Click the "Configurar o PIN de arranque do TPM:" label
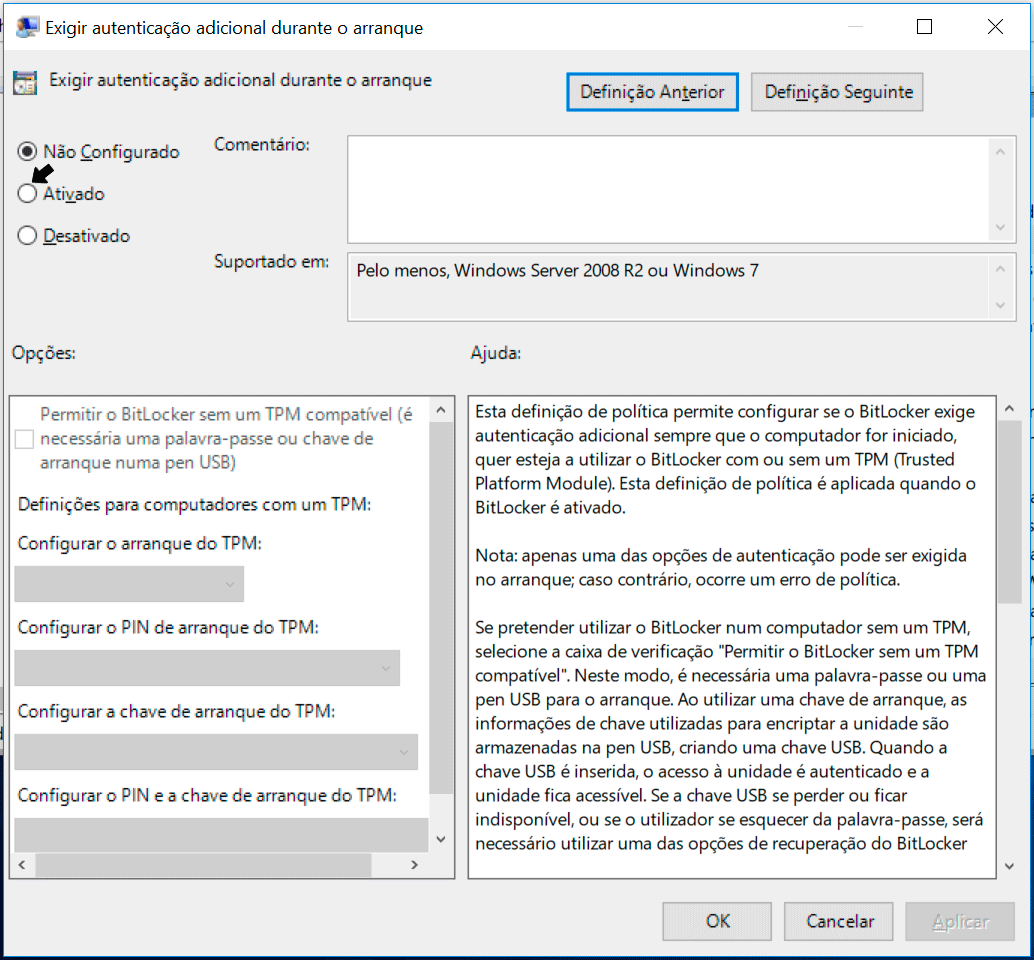Viewport: 1034px width, 960px height. (x=168, y=627)
